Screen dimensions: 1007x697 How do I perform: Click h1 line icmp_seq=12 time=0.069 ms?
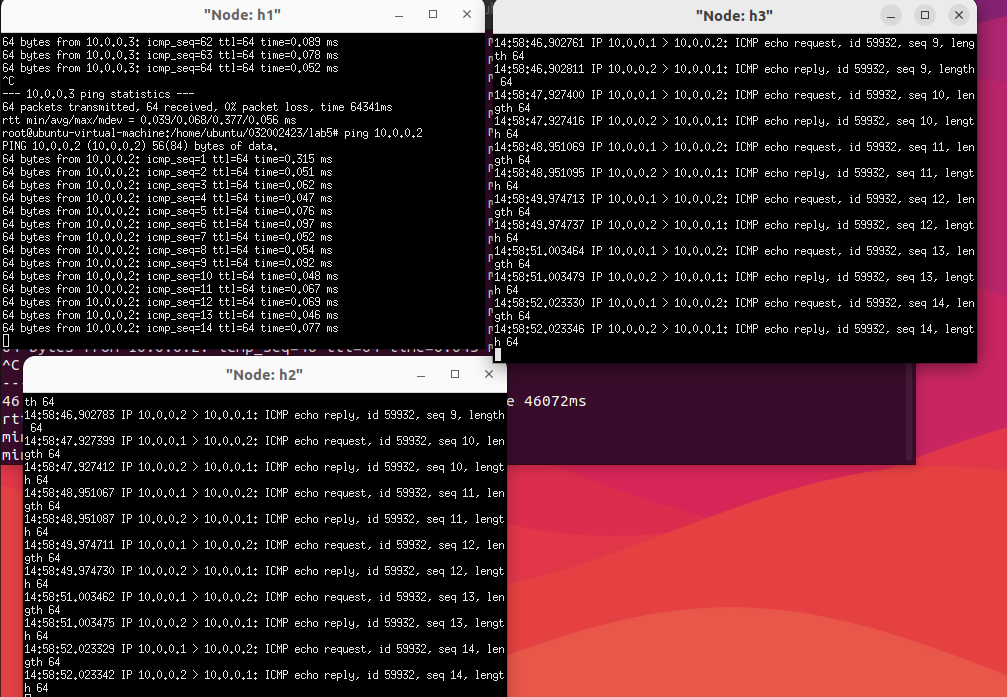point(170,303)
